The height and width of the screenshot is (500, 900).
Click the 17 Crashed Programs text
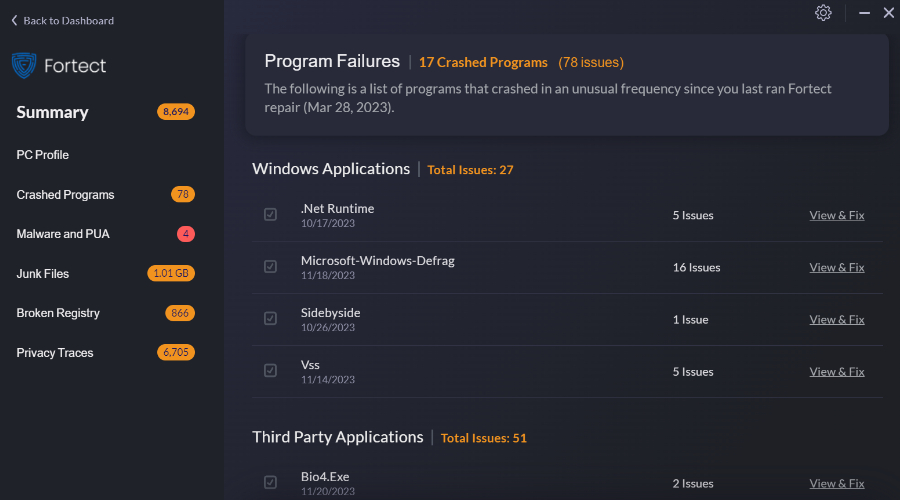(x=483, y=63)
